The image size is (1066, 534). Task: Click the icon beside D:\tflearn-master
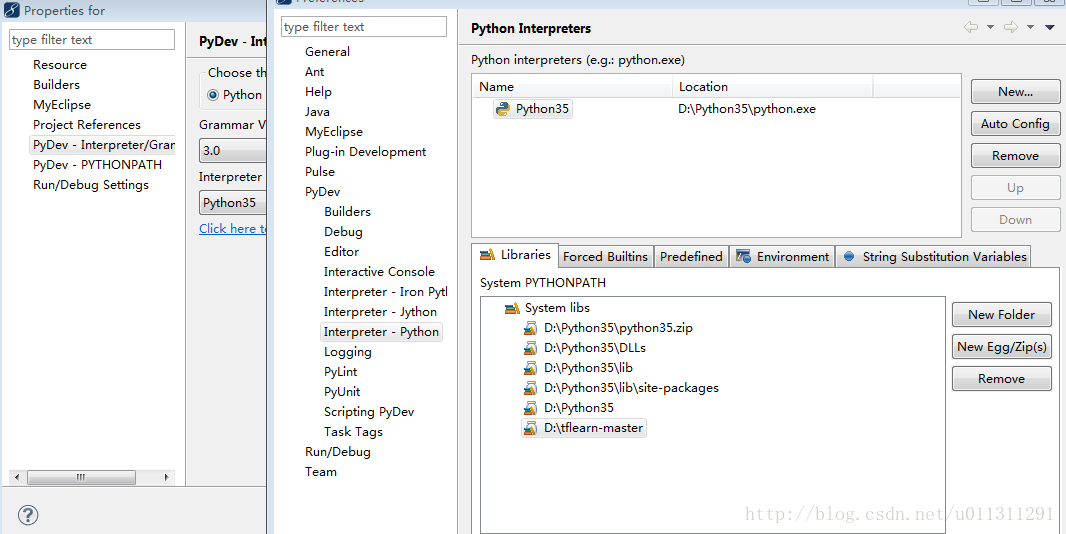point(530,428)
